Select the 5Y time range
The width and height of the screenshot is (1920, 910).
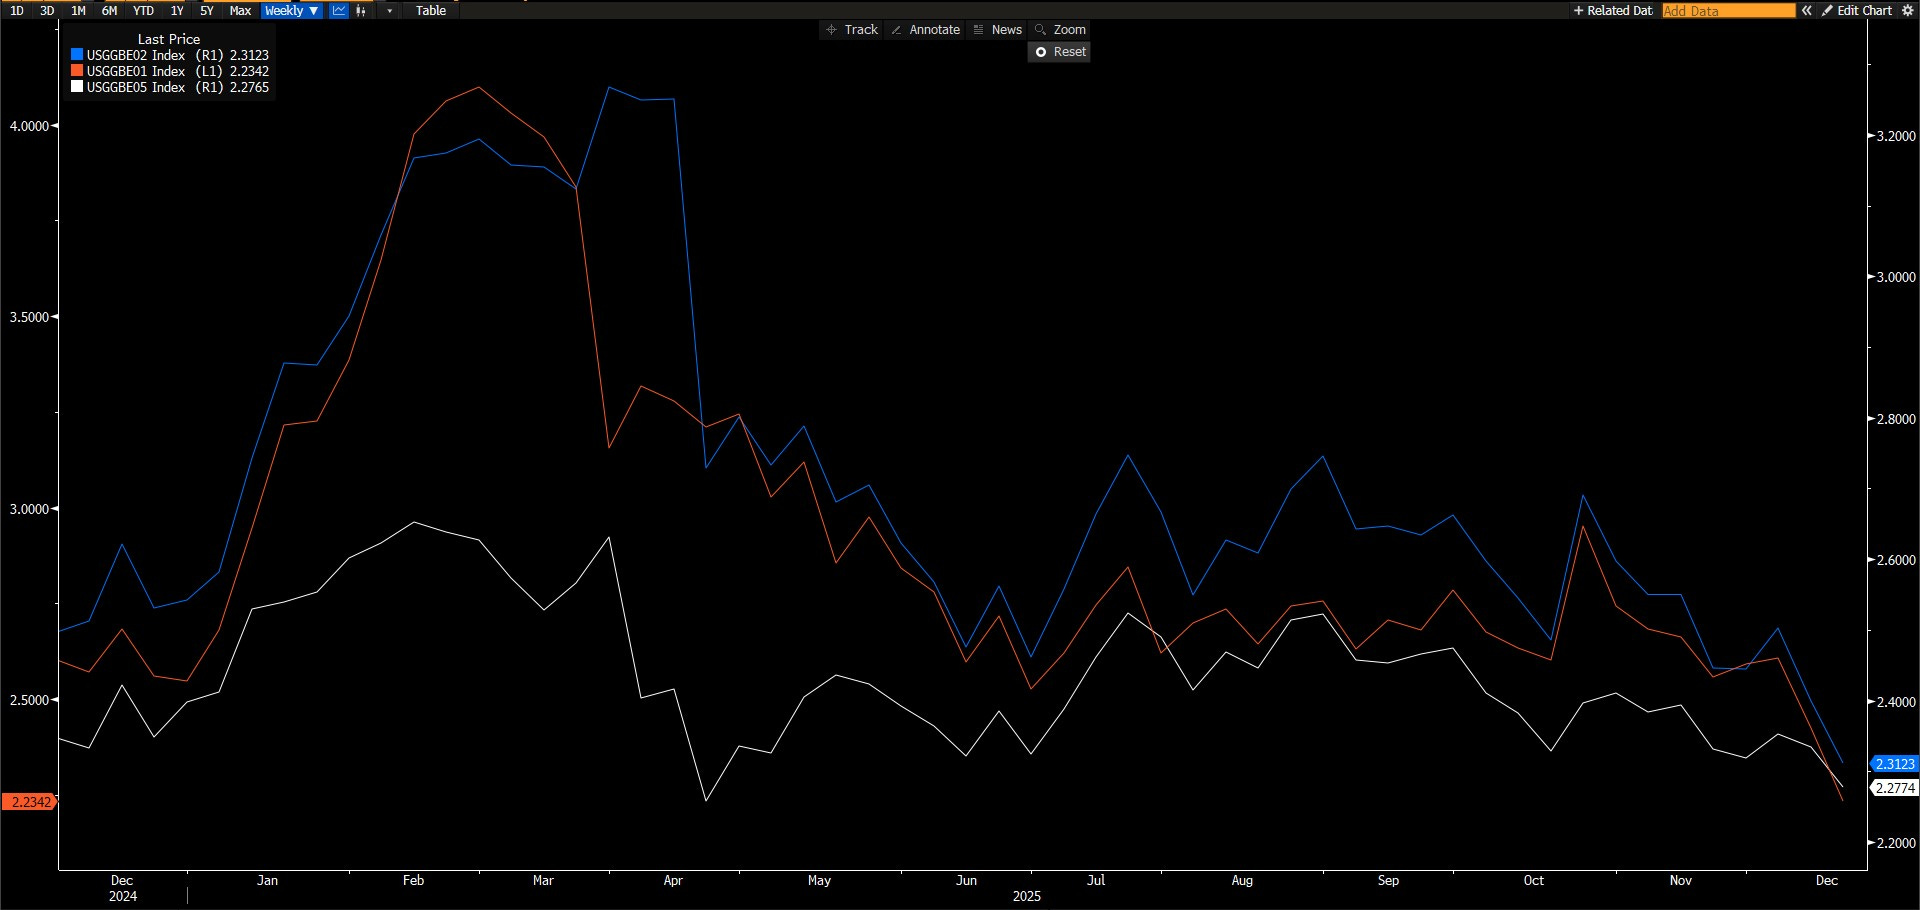click(x=207, y=10)
